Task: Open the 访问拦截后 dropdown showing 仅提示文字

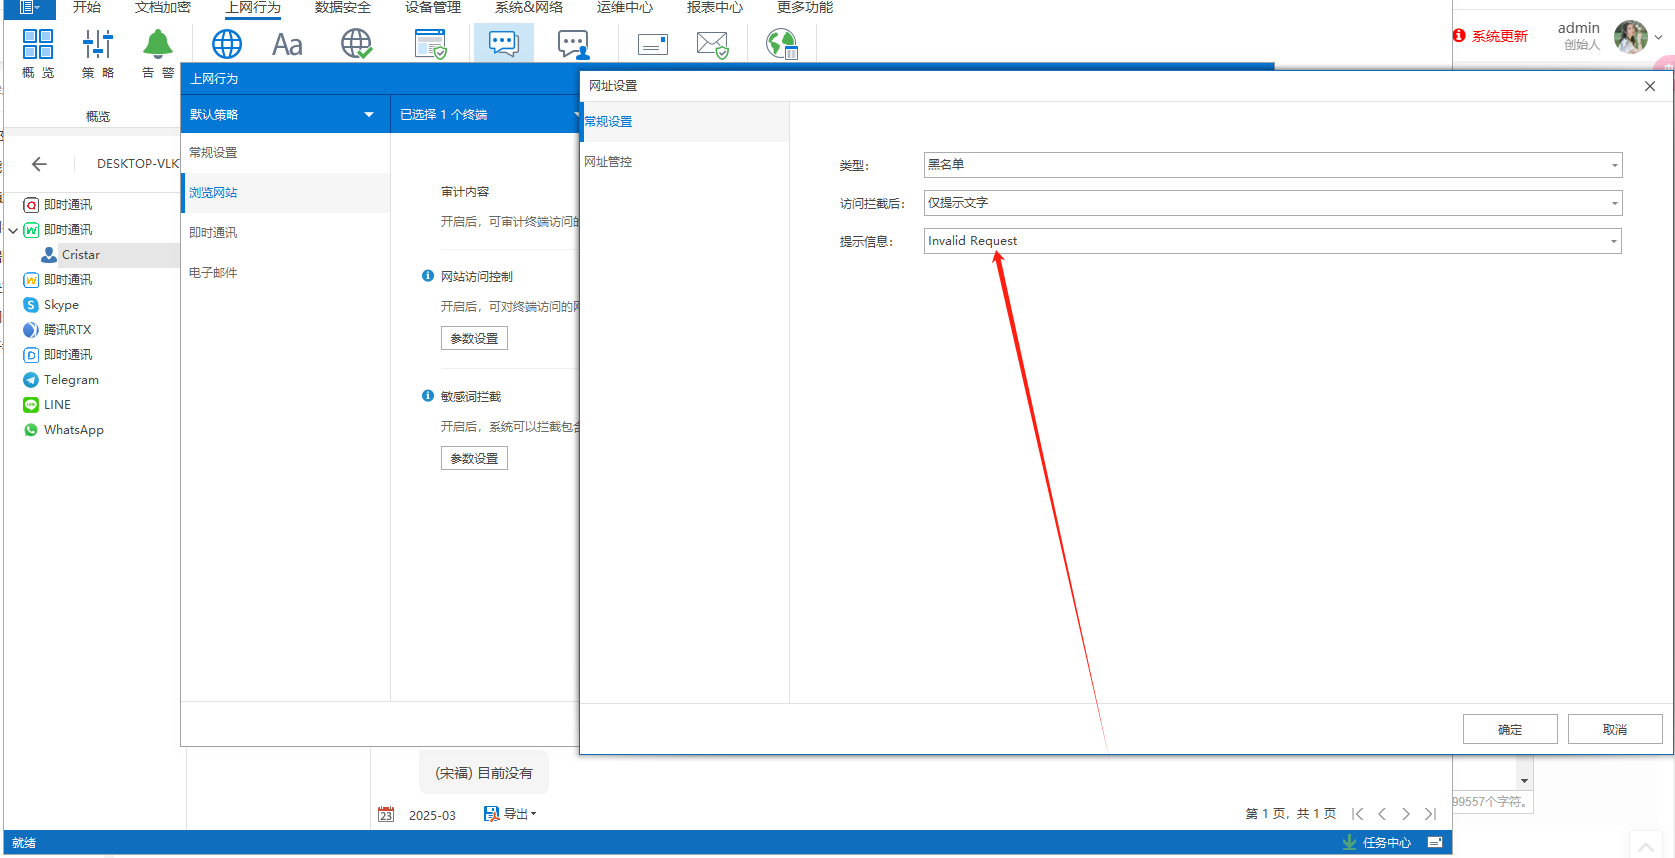Action: 1272,203
